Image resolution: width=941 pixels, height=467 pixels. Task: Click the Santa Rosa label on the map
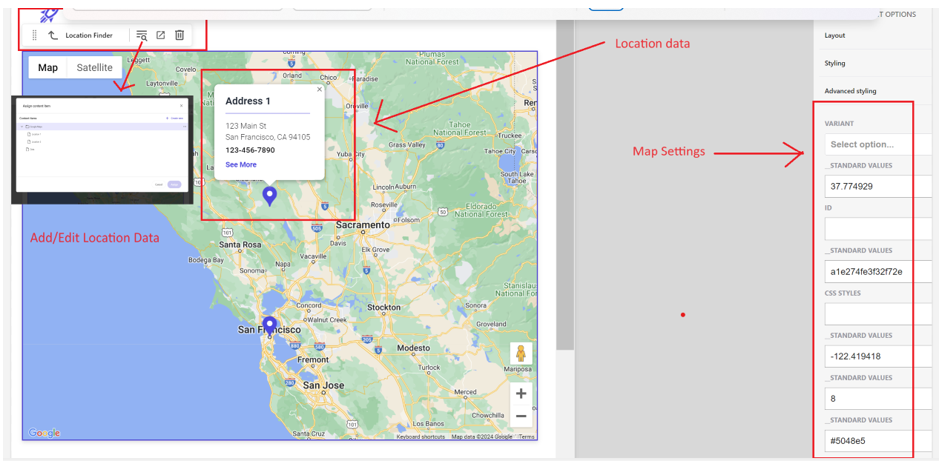pyautogui.click(x=241, y=245)
